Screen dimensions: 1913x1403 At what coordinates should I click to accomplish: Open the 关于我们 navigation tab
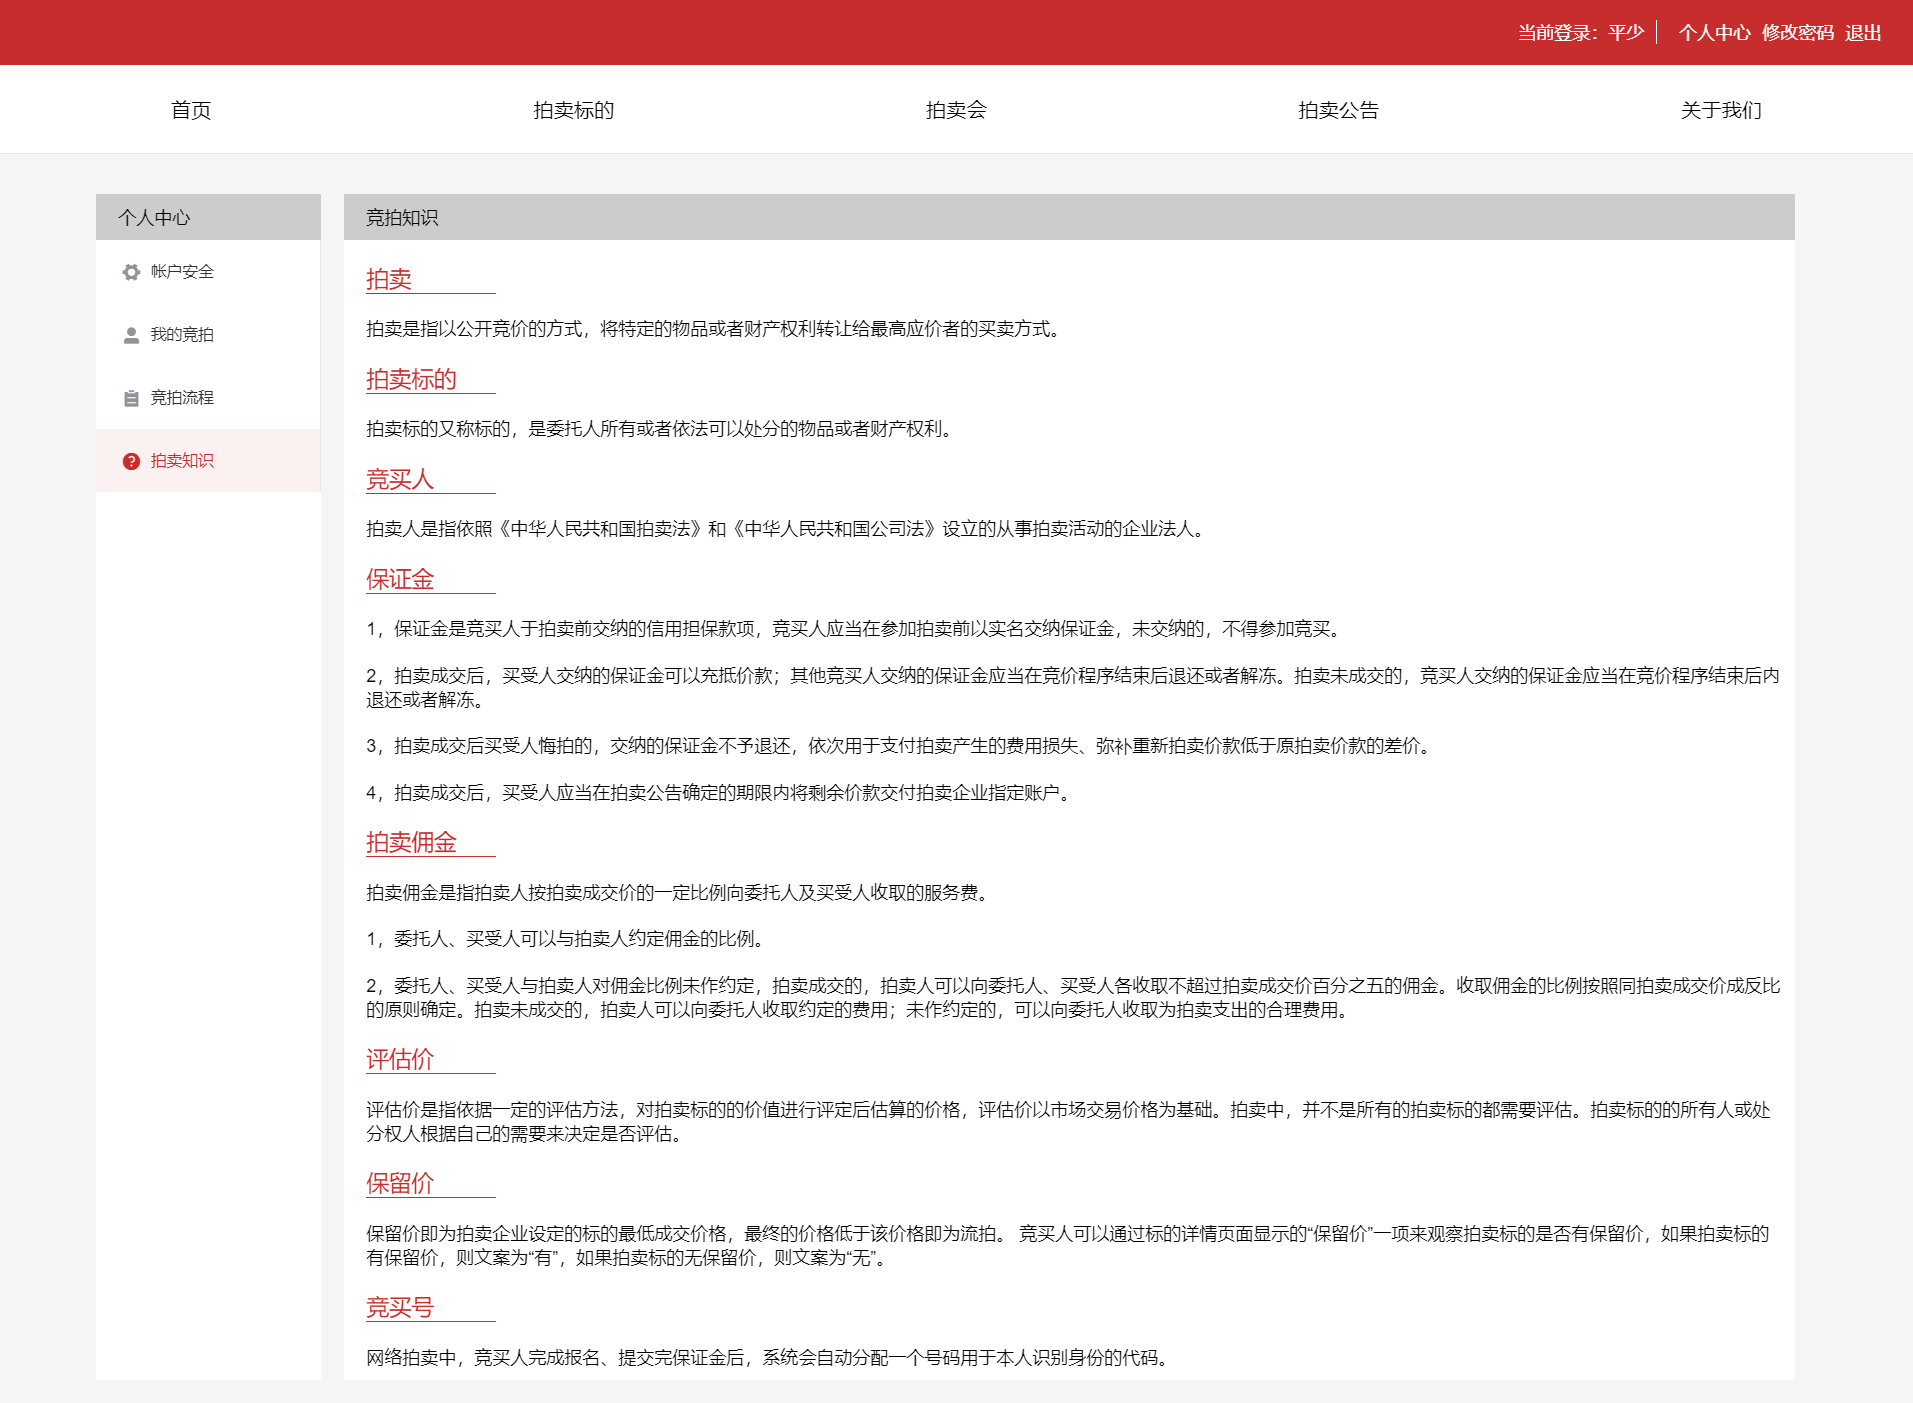(x=1721, y=110)
